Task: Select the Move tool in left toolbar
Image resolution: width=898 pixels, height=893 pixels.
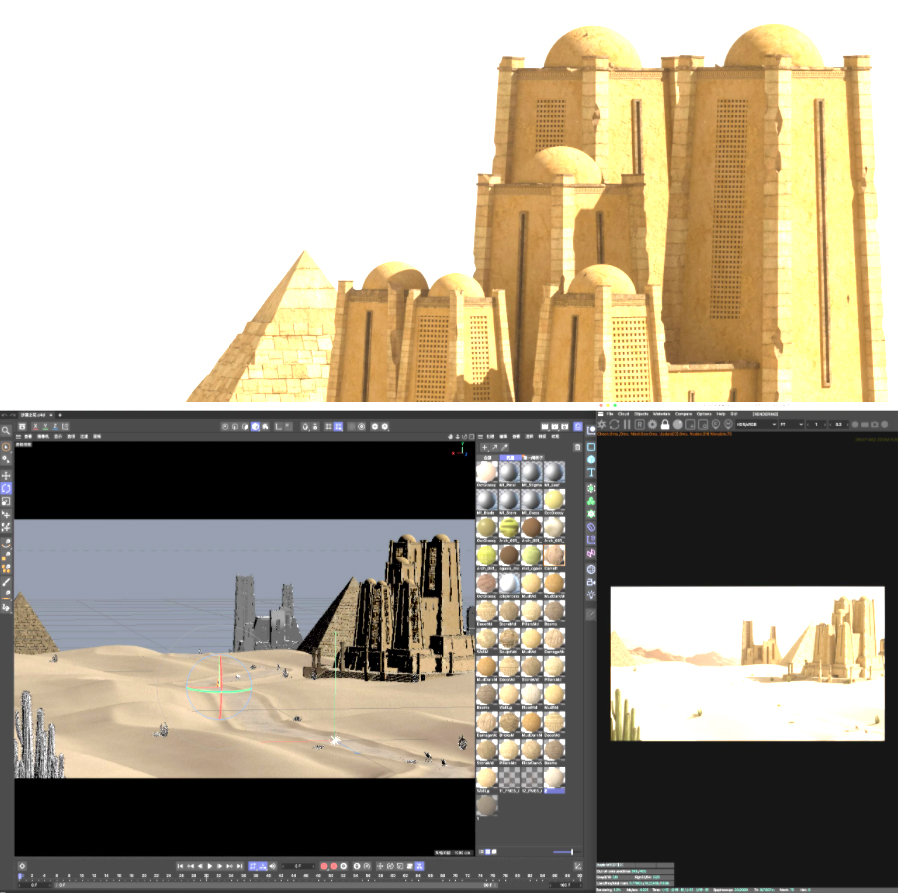Action: 6,475
